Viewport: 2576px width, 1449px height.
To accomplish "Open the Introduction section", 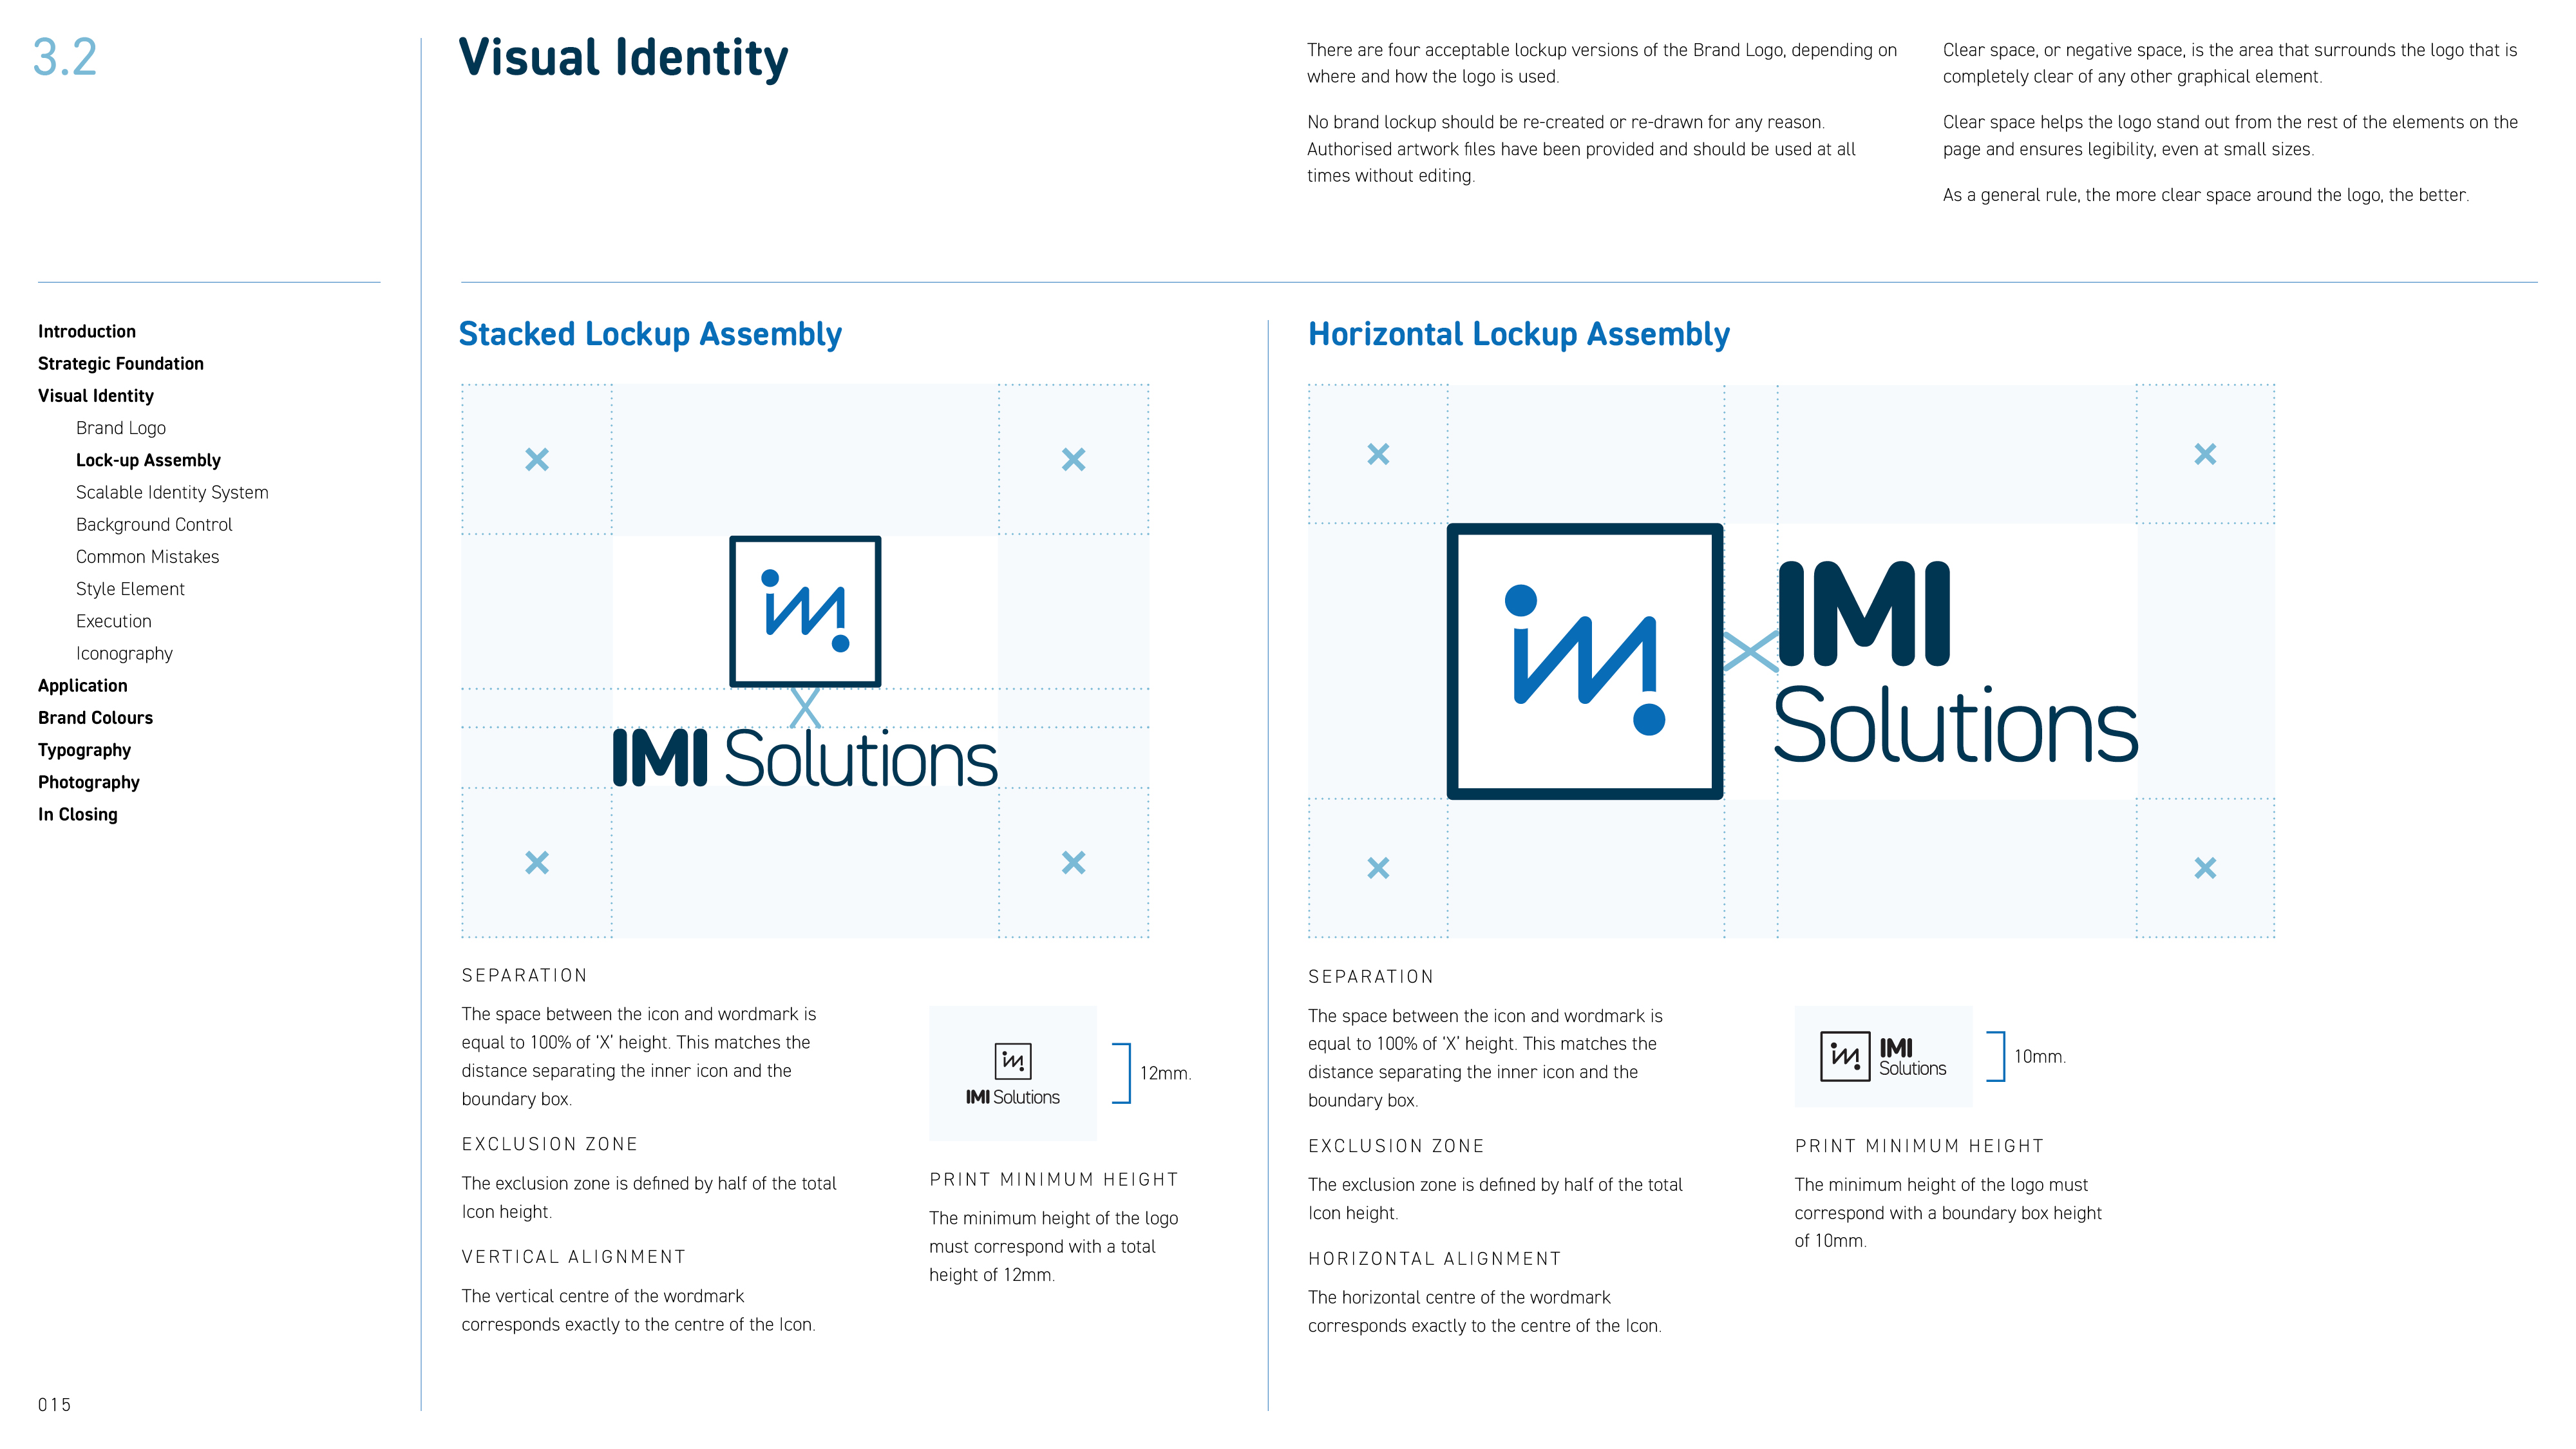I will [x=87, y=331].
